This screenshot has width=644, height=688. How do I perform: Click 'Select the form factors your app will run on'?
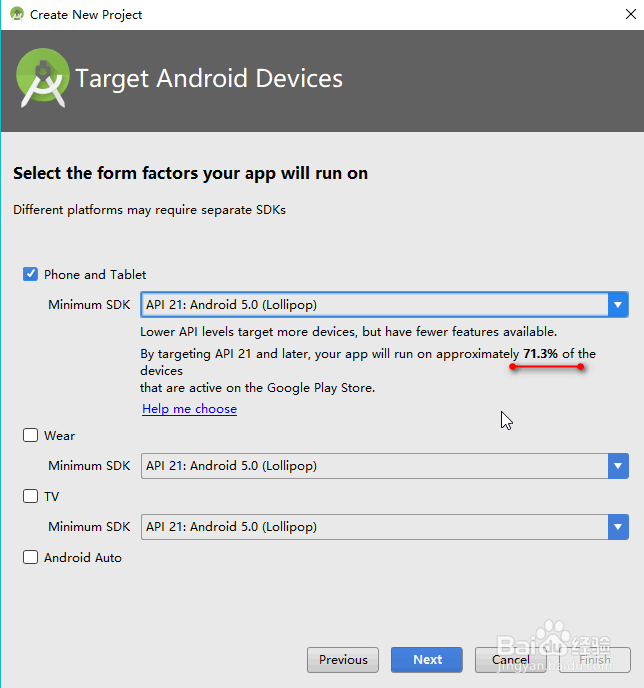tap(190, 173)
